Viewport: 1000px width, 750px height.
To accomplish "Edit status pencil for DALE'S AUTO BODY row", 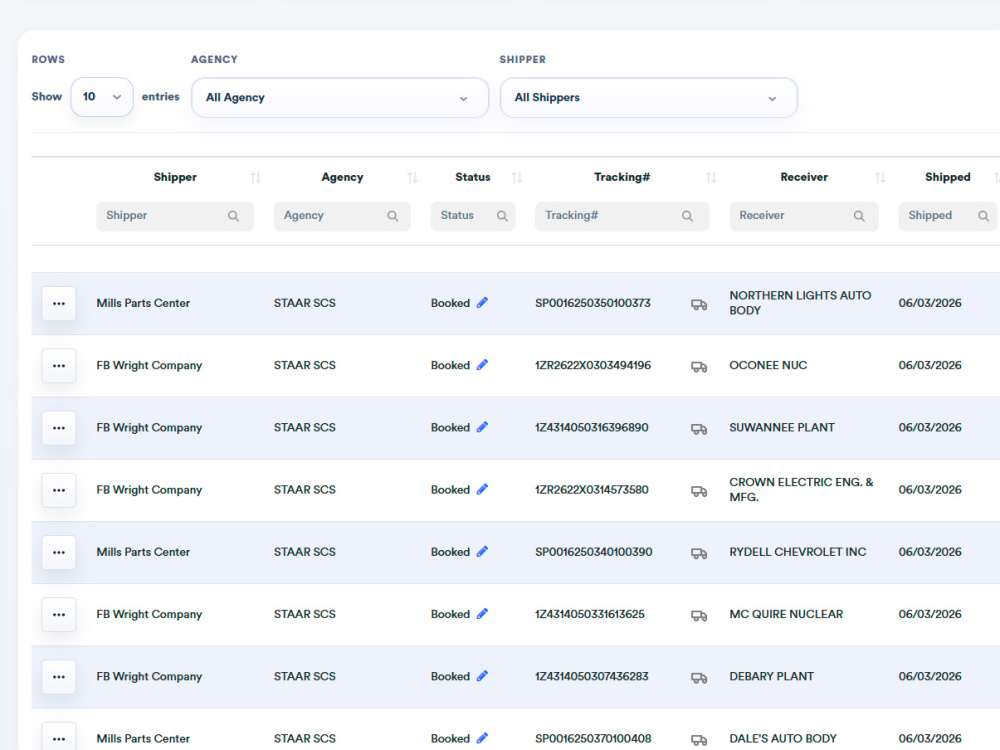I will [x=482, y=738].
